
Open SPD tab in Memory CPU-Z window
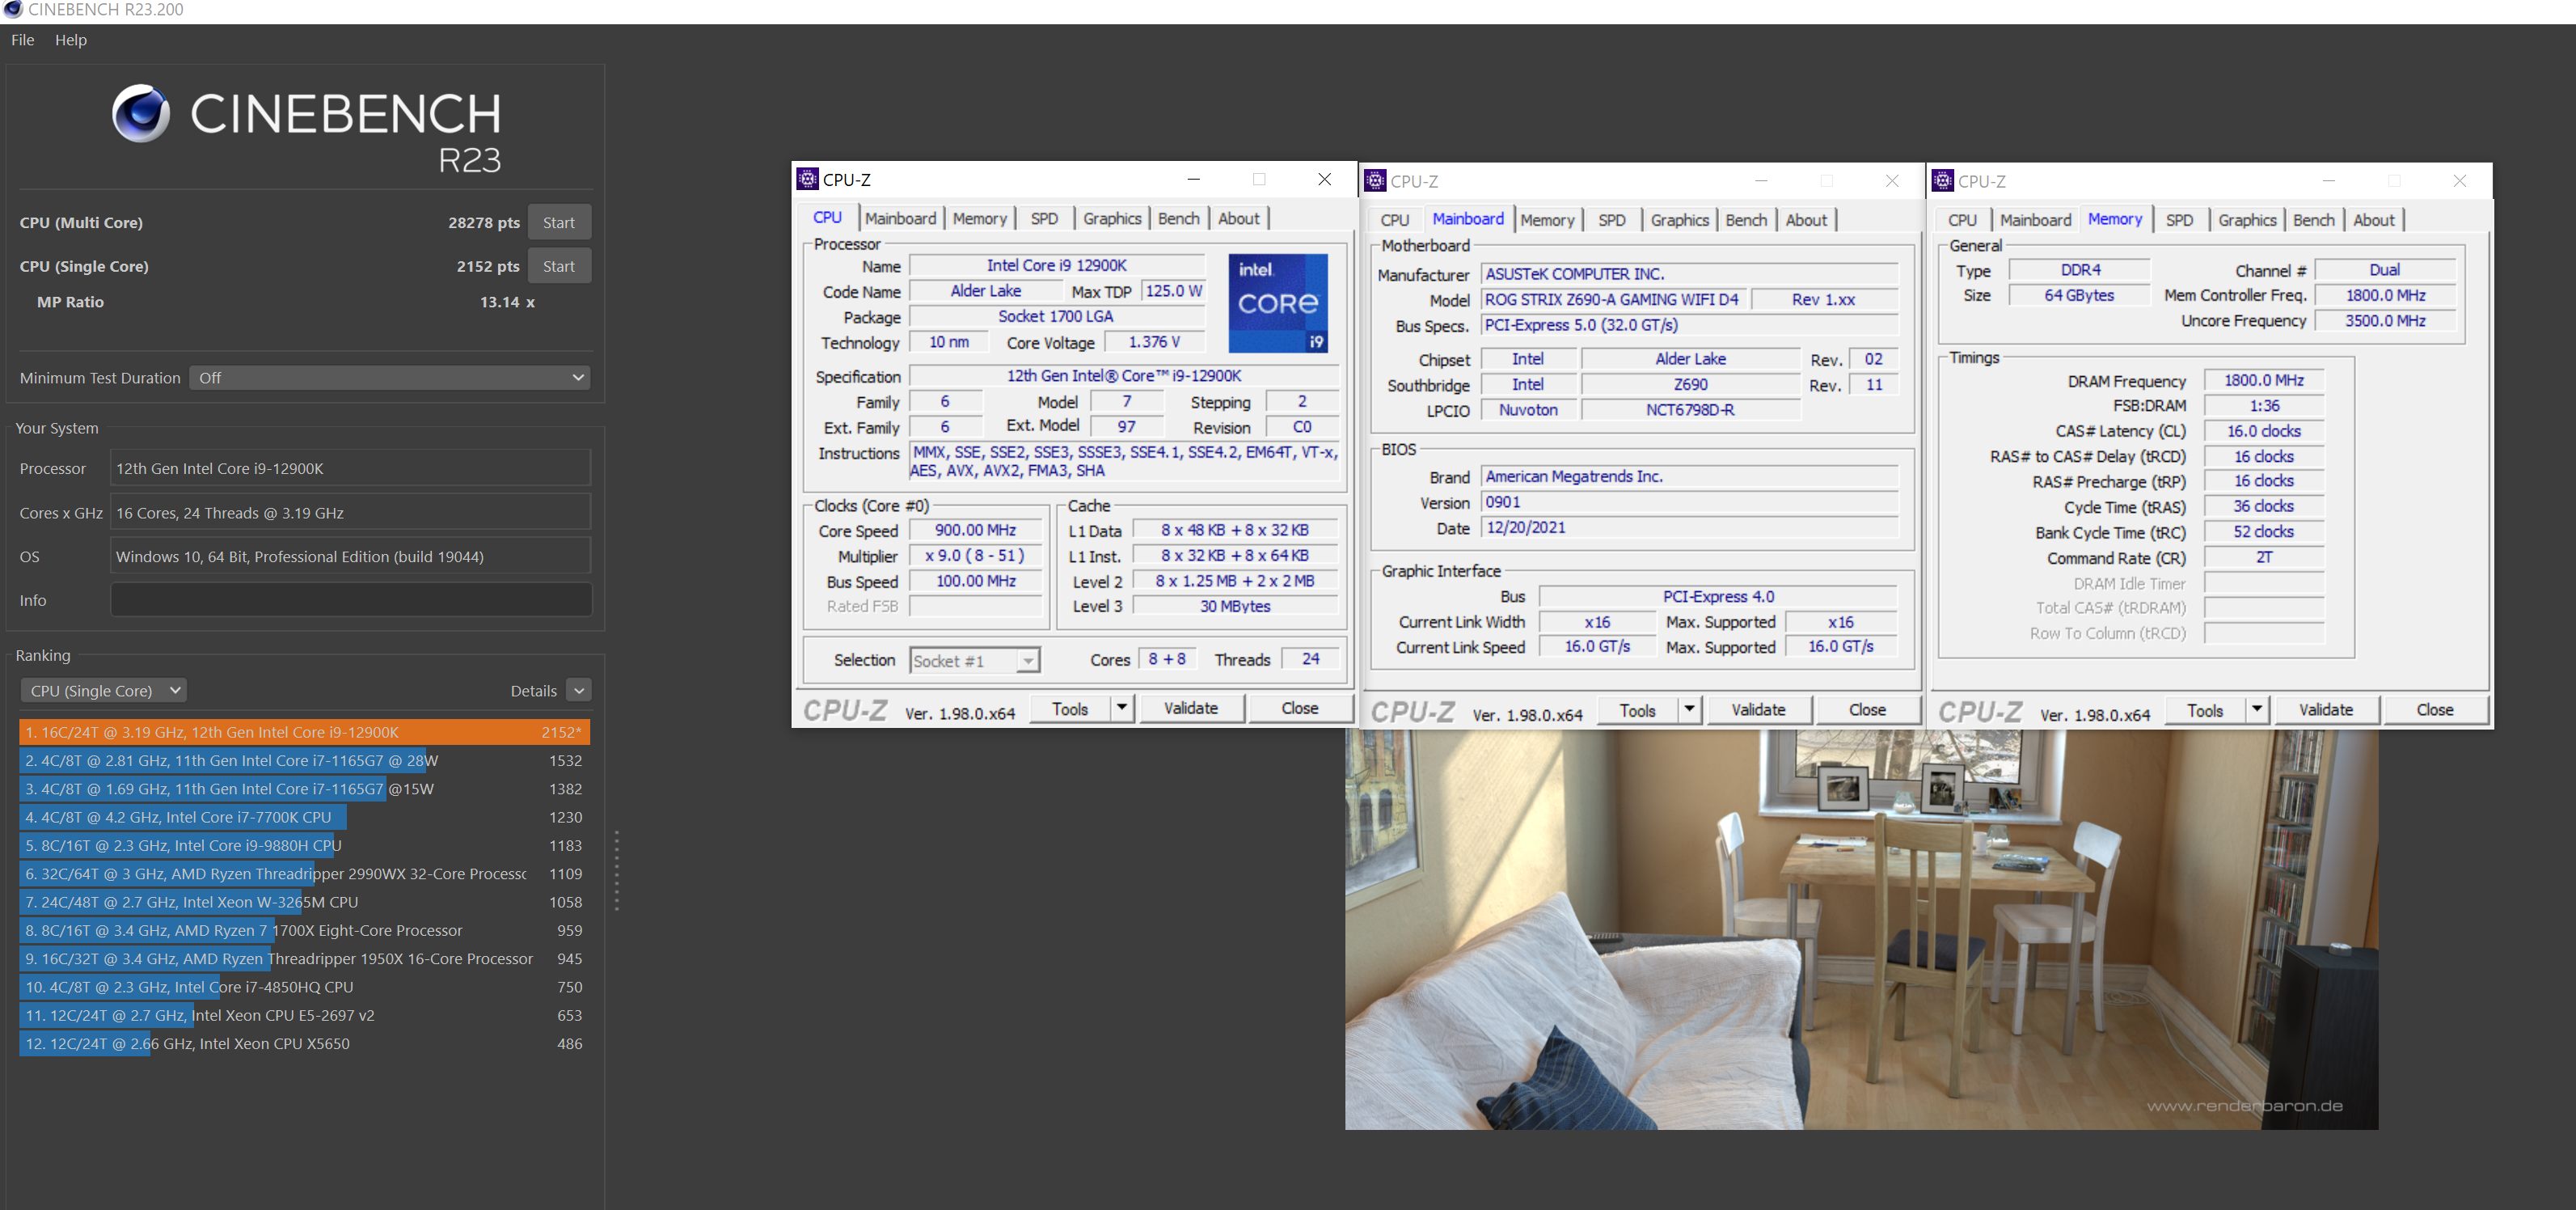[2179, 220]
